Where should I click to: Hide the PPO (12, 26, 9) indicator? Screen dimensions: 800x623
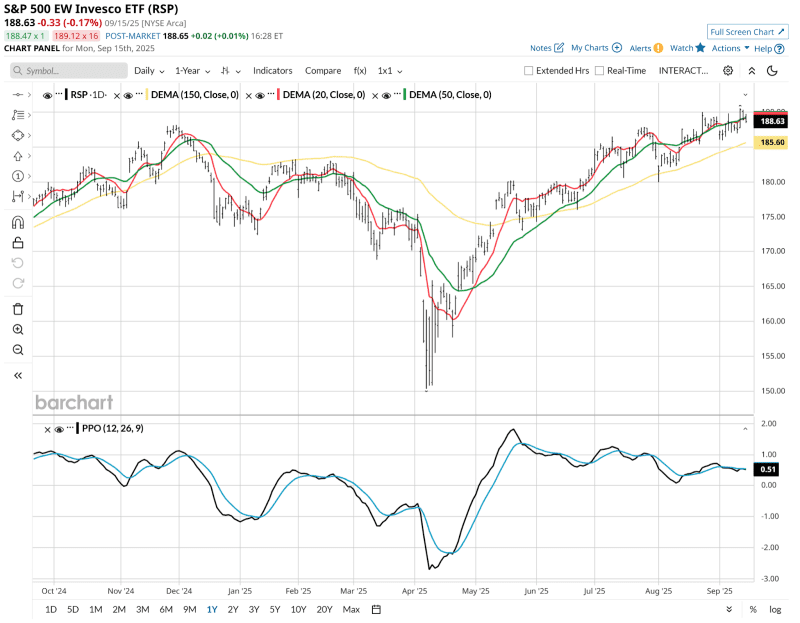coord(58,429)
